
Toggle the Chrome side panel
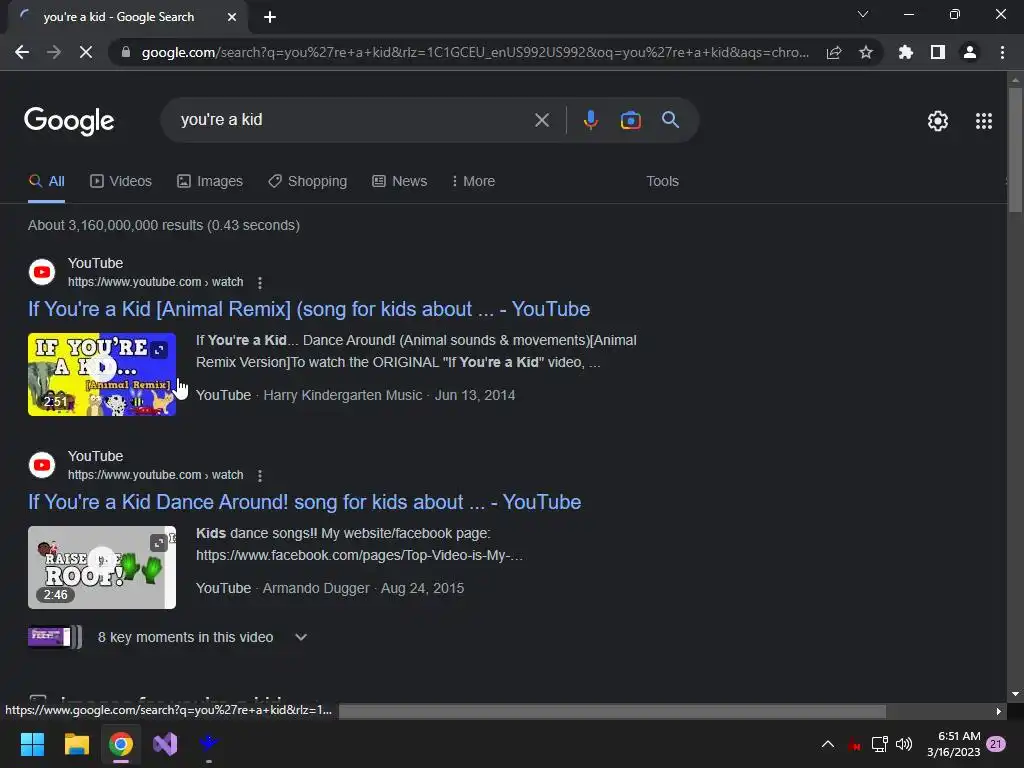coord(938,52)
